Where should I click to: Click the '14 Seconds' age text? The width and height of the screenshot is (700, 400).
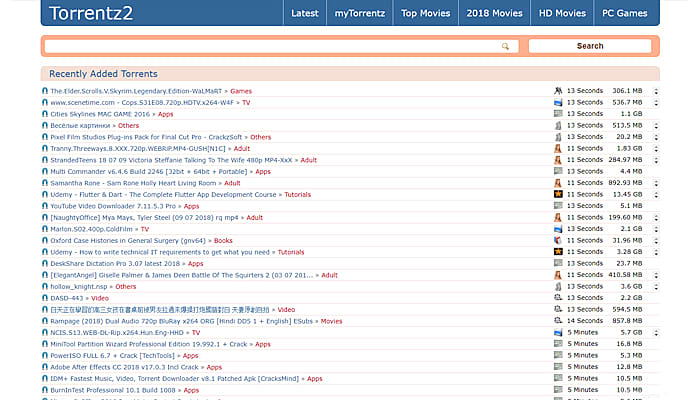[585, 321]
